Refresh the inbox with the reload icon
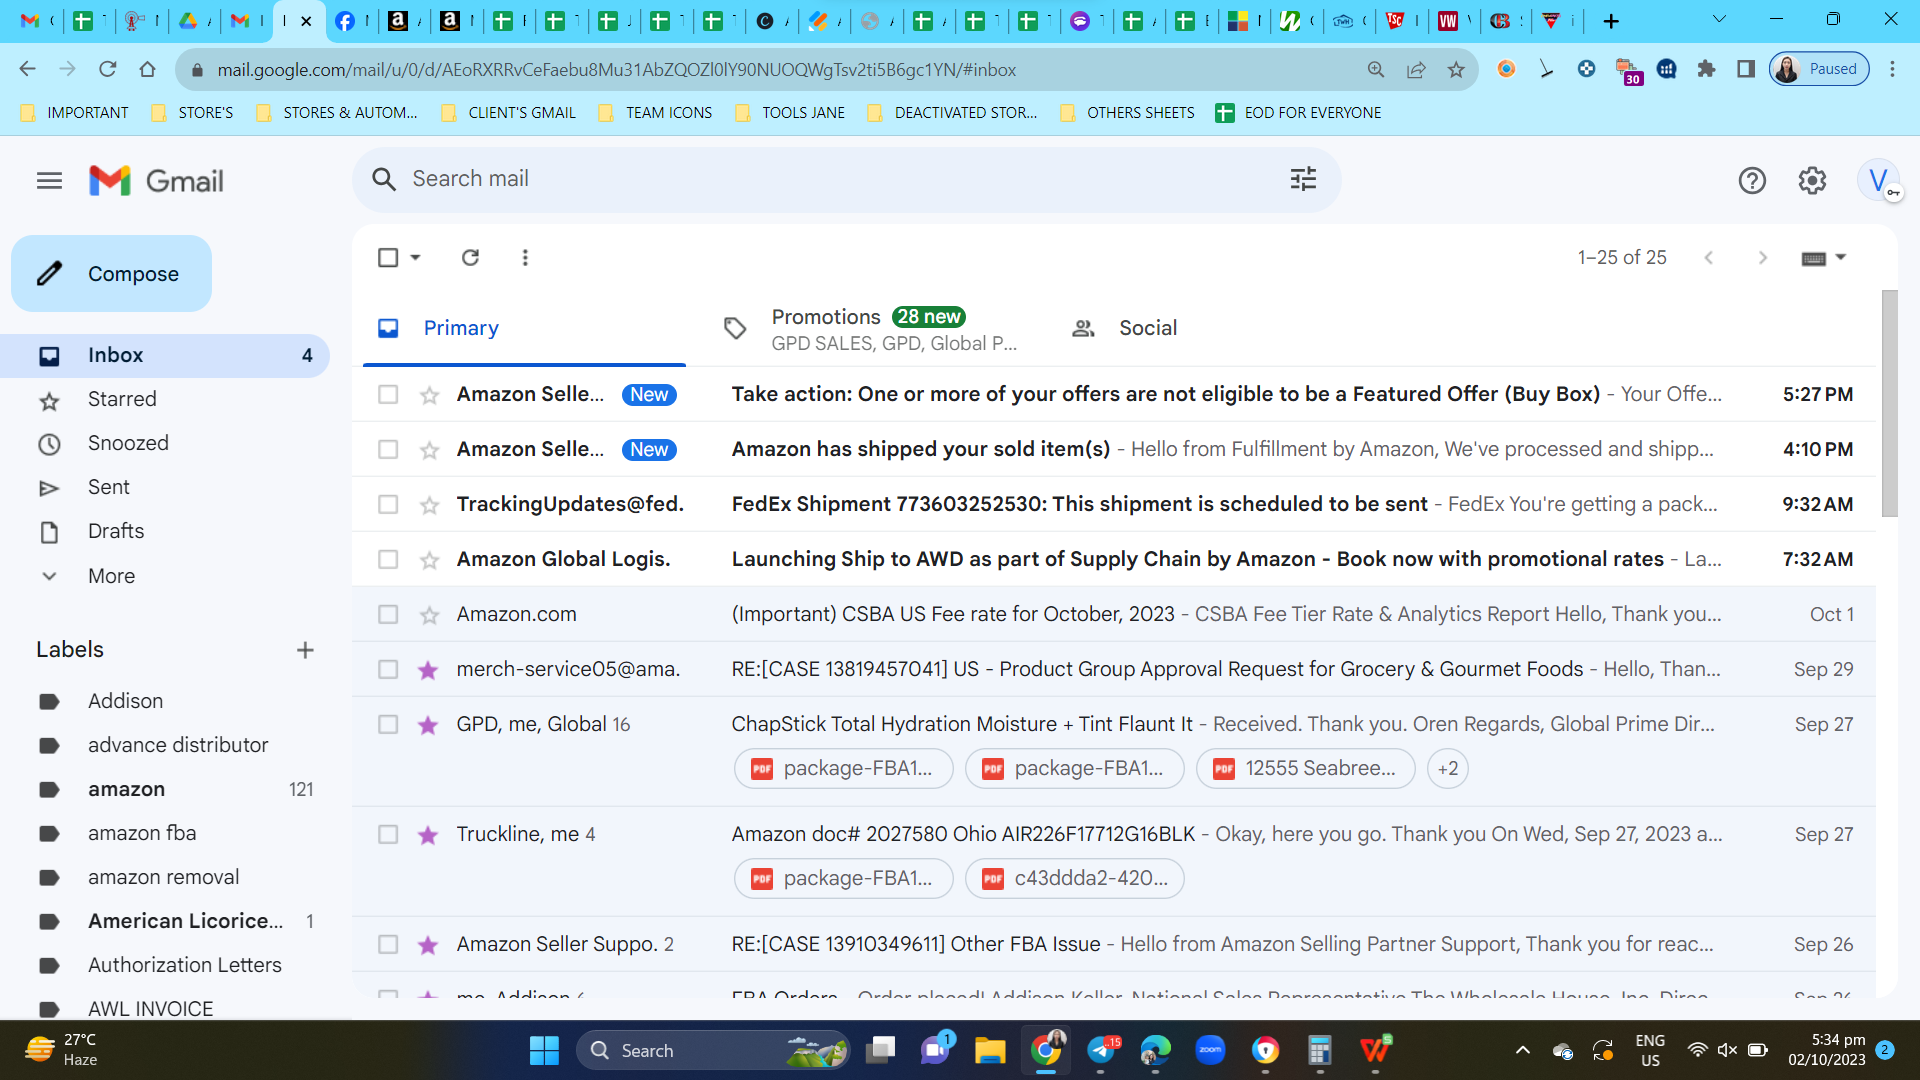This screenshot has width=1920, height=1080. click(x=470, y=258)
